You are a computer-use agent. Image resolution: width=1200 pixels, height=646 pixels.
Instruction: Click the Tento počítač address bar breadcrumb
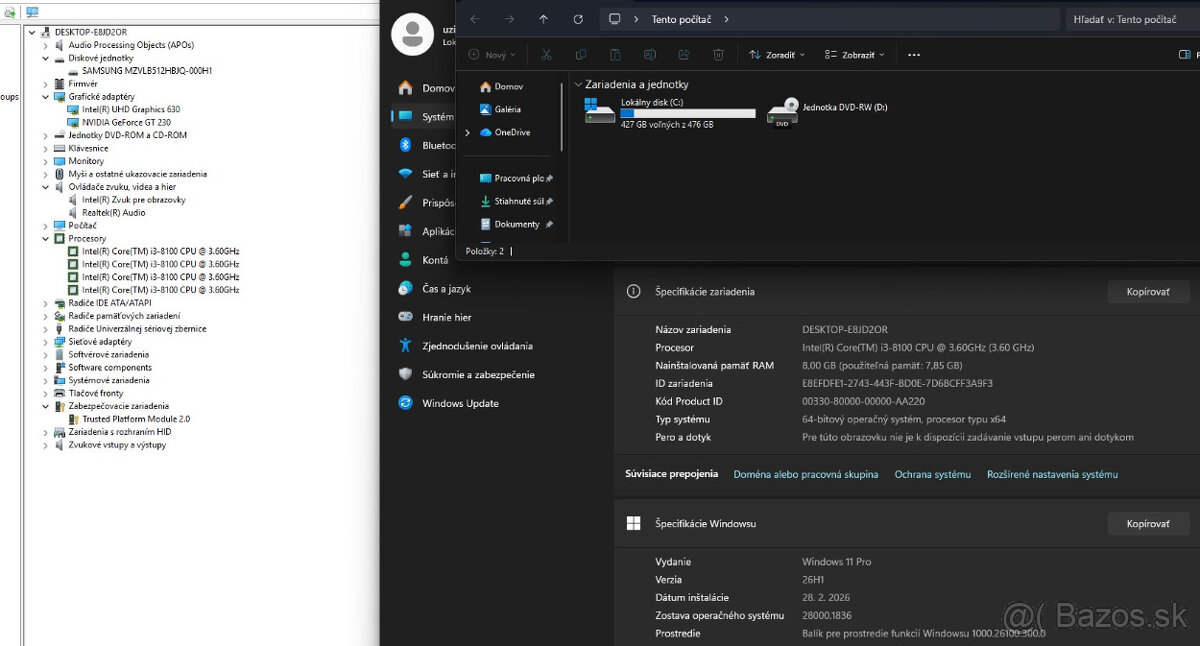pos(684,19)
